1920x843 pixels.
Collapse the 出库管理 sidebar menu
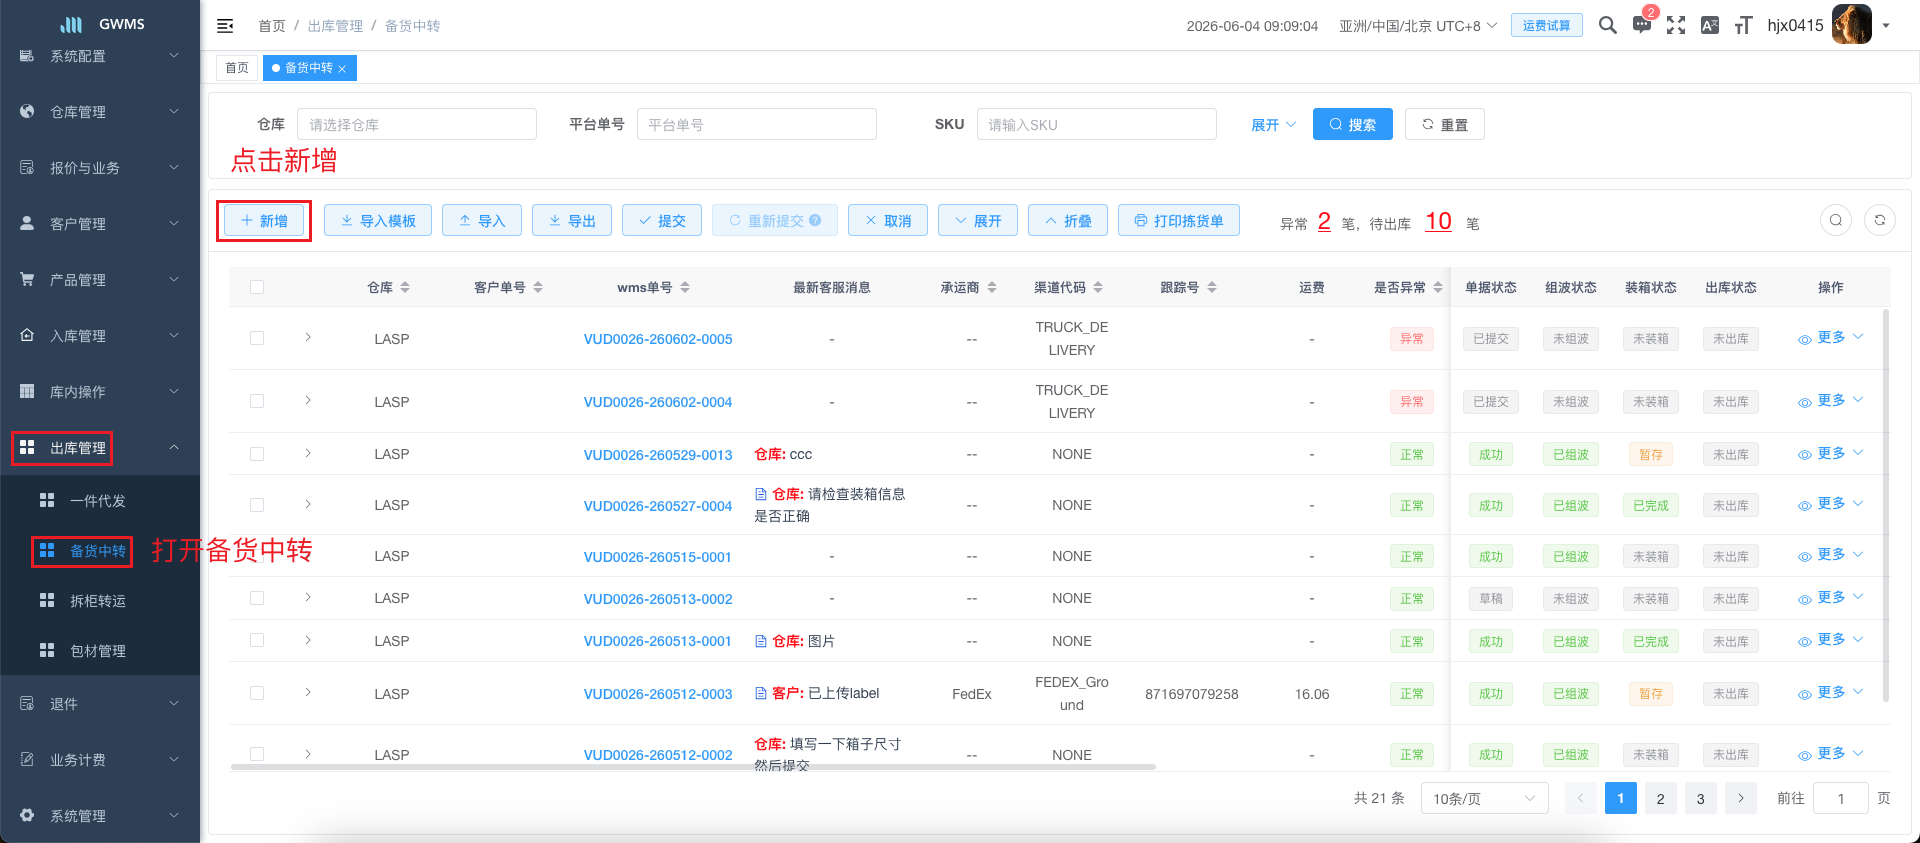(x=100, y=448)
